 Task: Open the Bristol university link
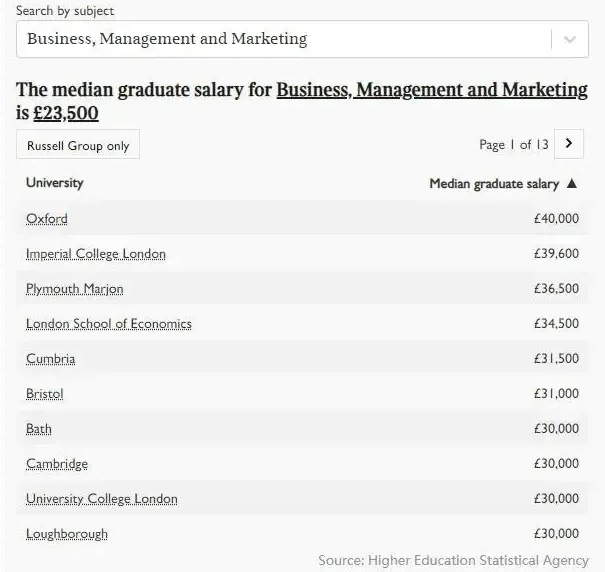(45, 394)
